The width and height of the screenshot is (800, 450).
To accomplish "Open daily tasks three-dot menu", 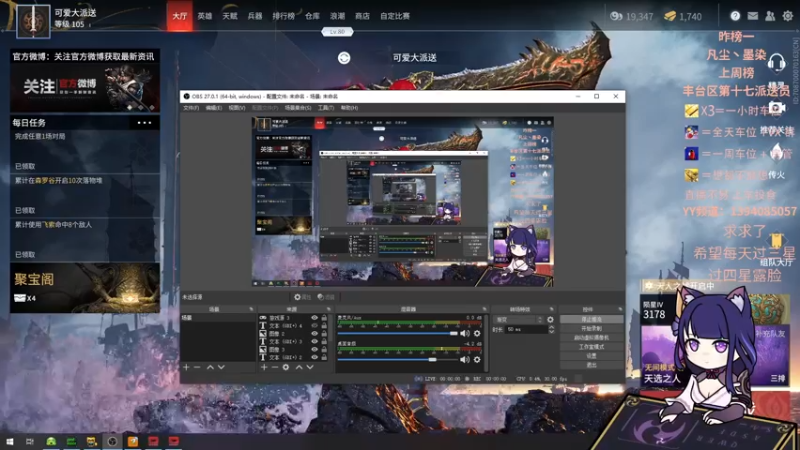I will pyautogui.click(x=144, y=123).
